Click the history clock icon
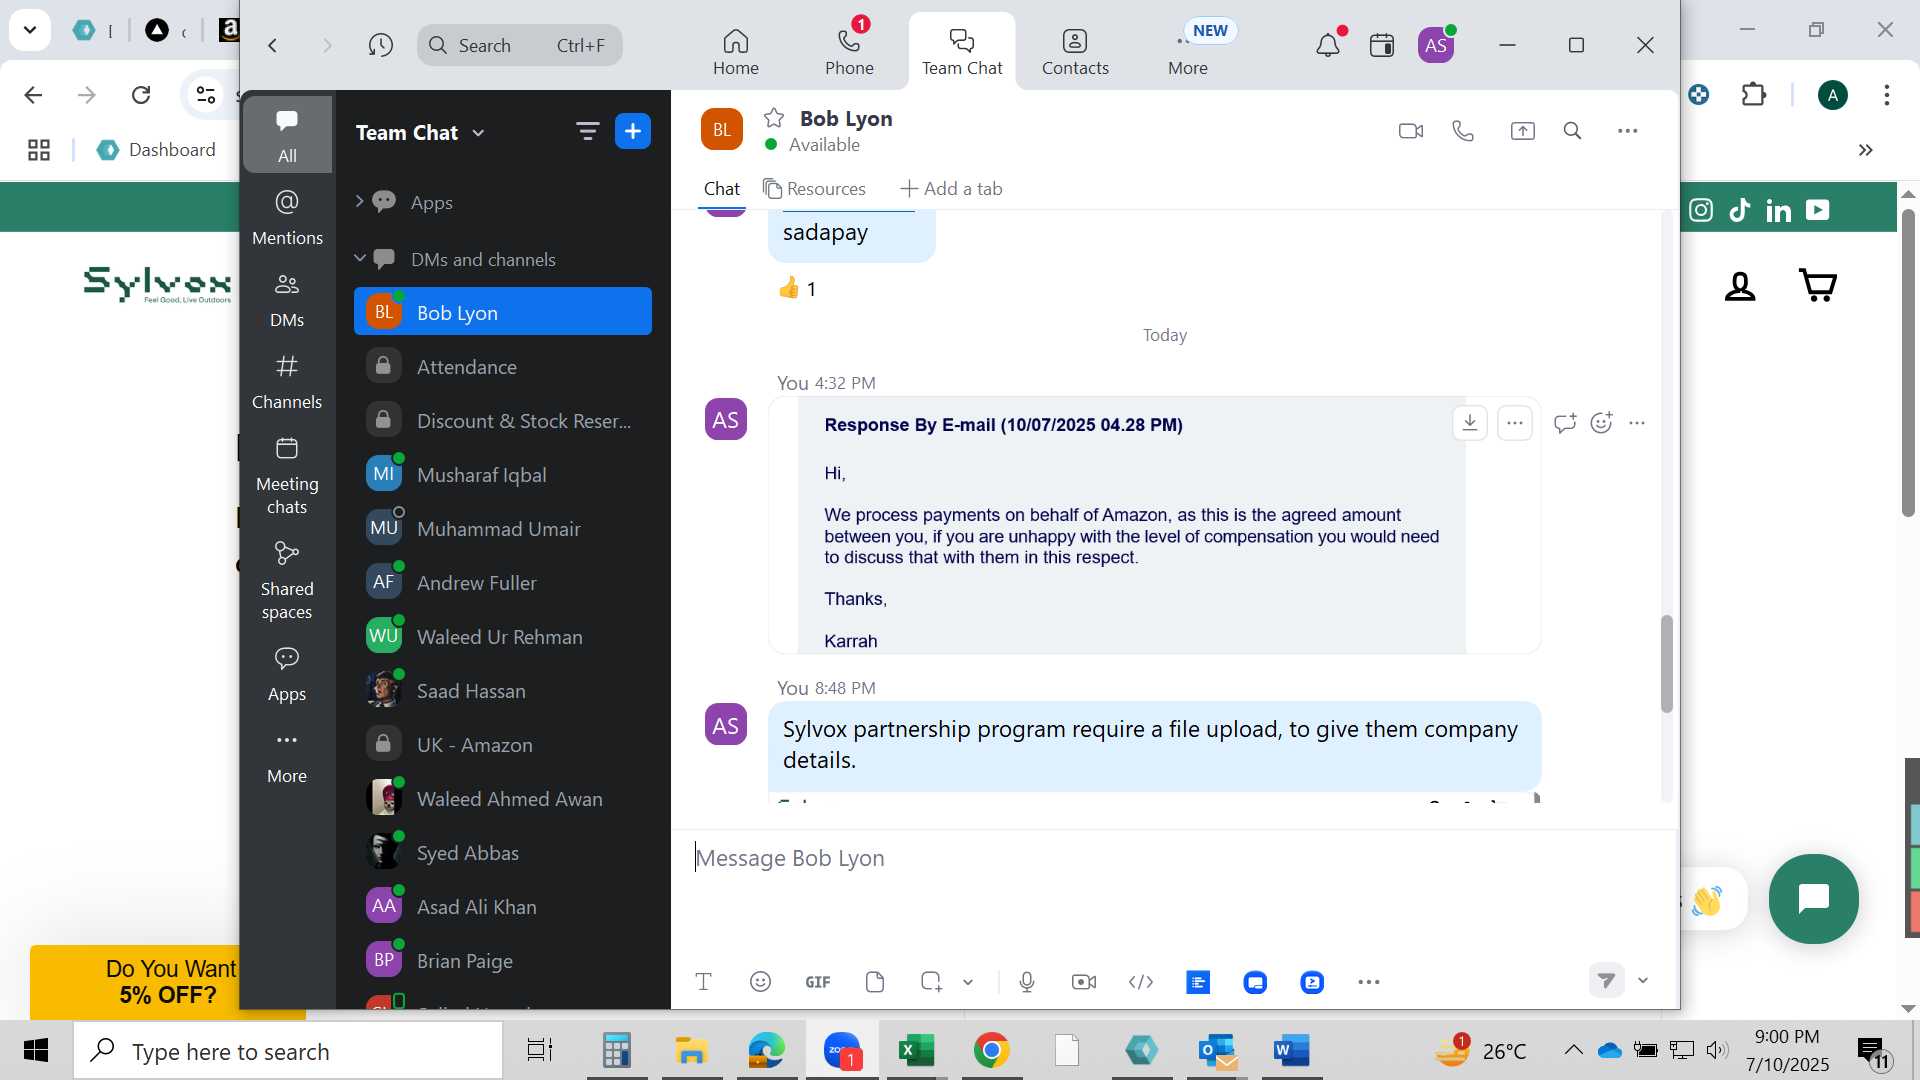The width and height of the screenshot is (1920, 1080). click(380, 45)
